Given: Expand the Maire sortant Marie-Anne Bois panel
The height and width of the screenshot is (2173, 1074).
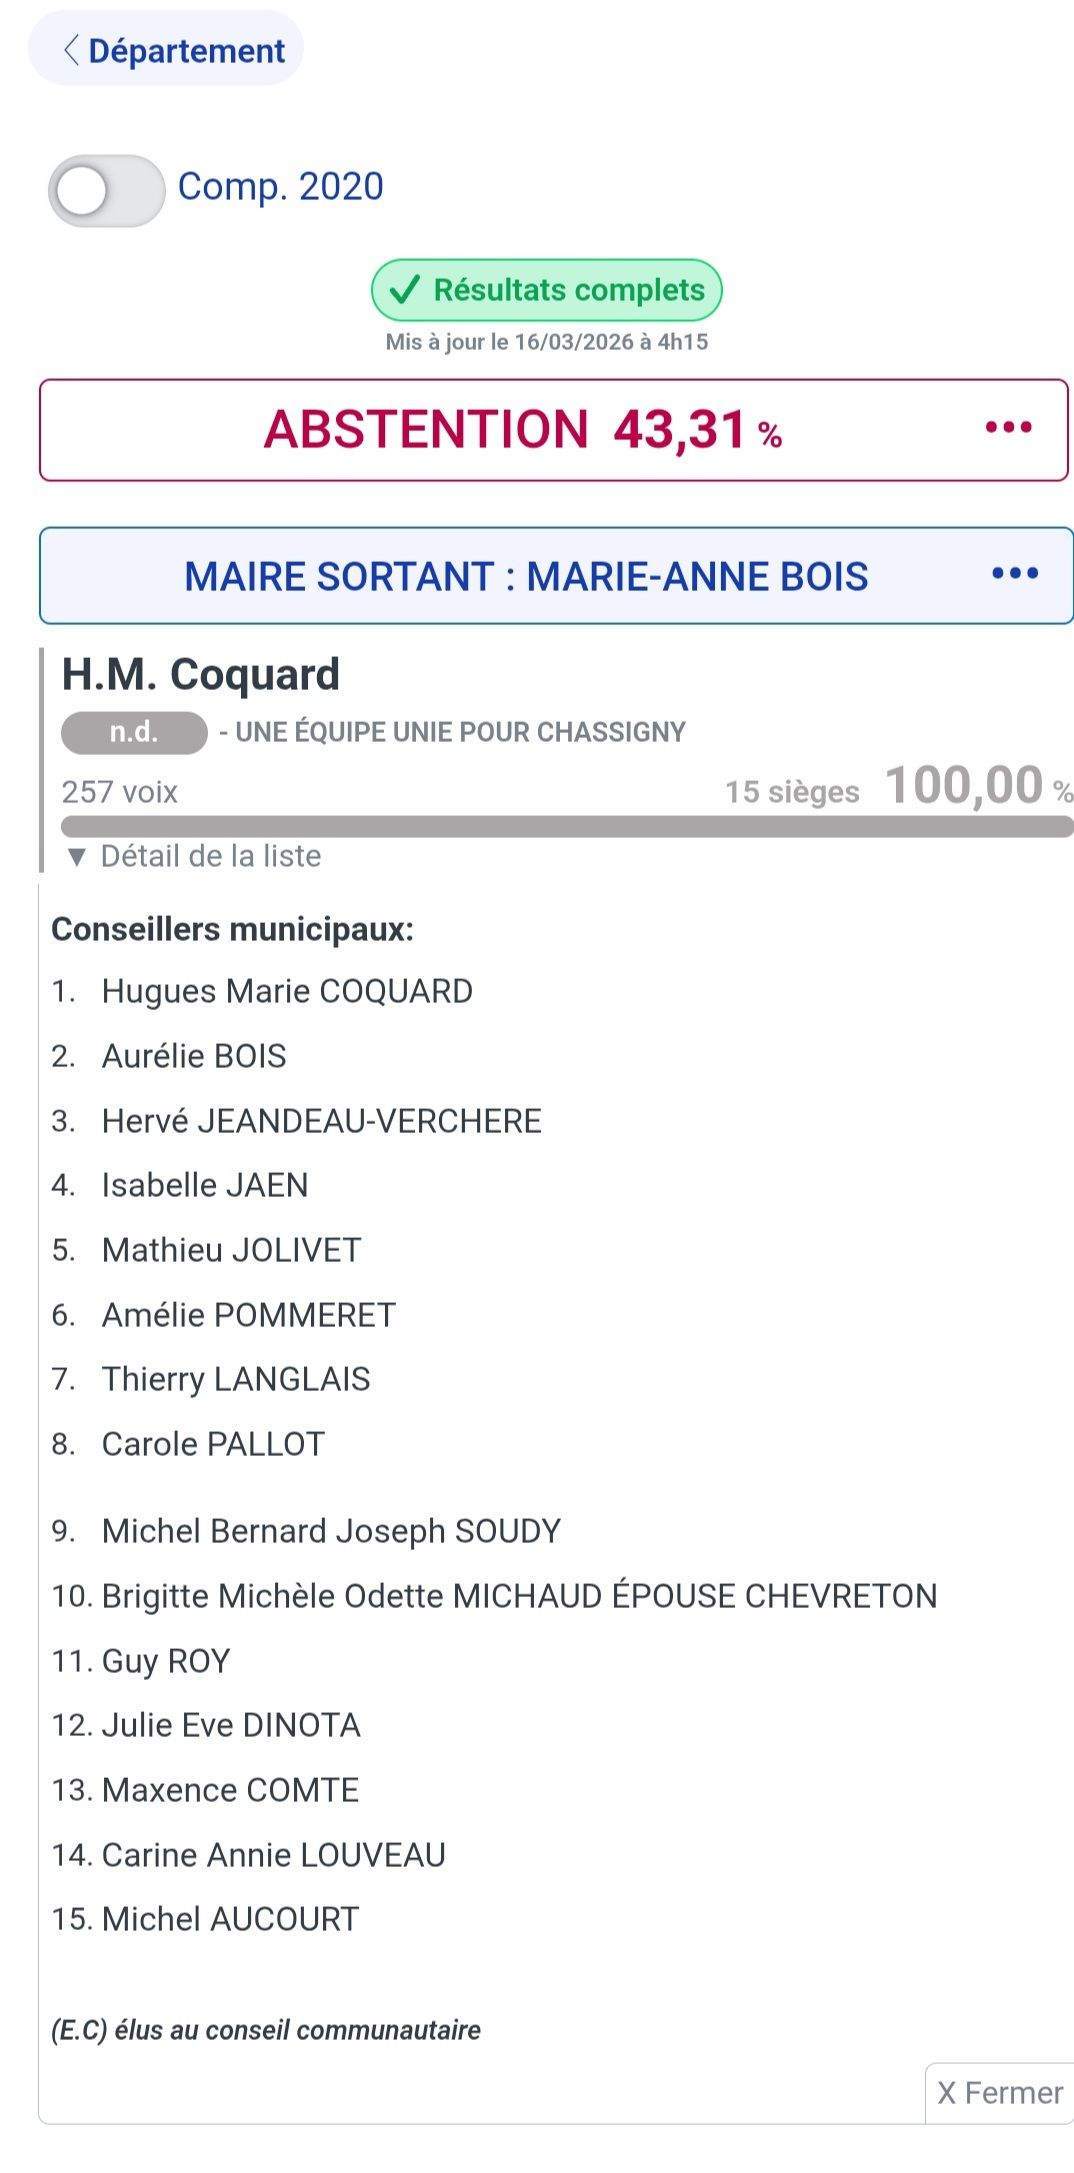Looking at the screenshot, I should [x=526, y=576].
